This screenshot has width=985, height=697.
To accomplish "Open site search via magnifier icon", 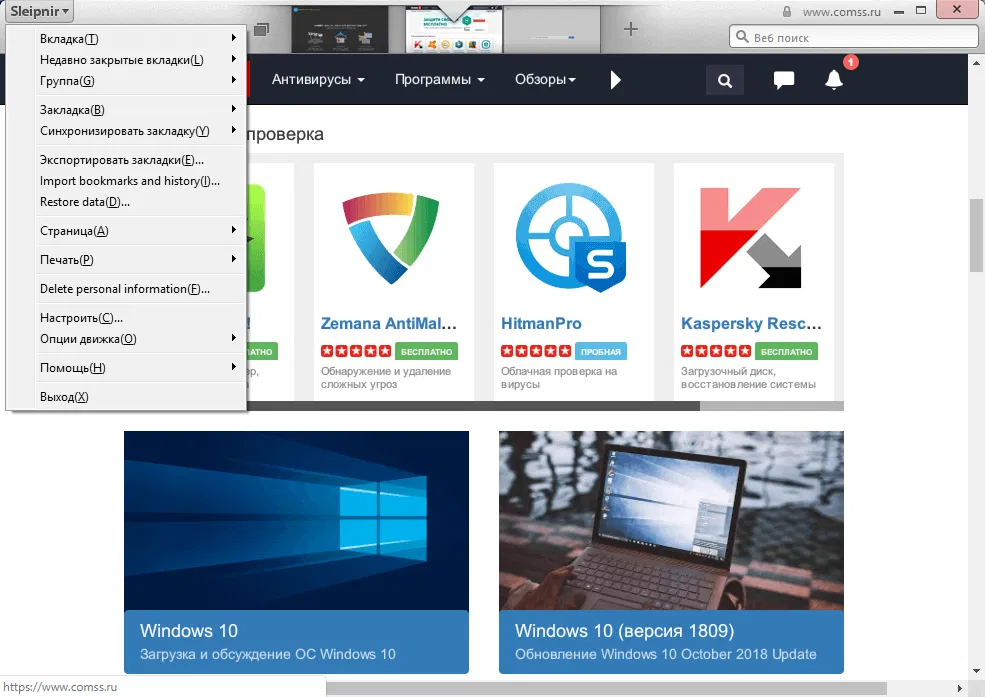I will 725,80.
